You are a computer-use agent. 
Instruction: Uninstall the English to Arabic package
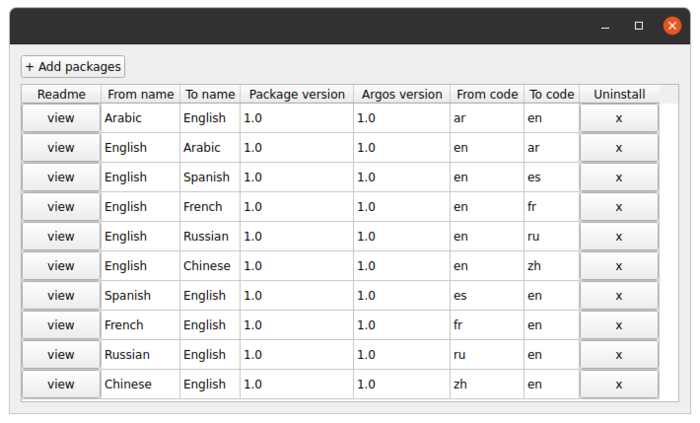pos(619,148)
